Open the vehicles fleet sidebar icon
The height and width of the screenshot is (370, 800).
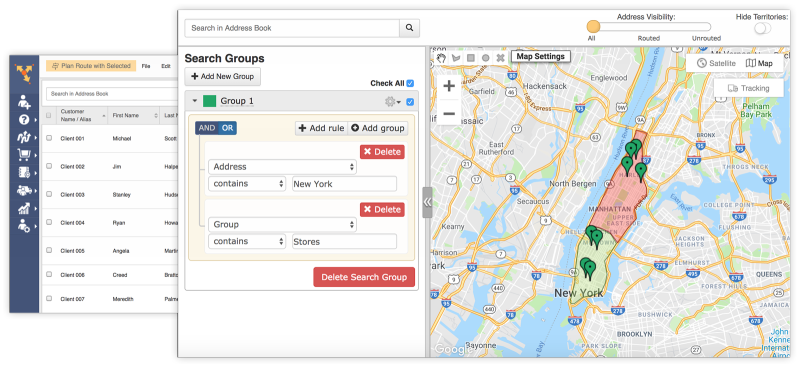(24, 190)
